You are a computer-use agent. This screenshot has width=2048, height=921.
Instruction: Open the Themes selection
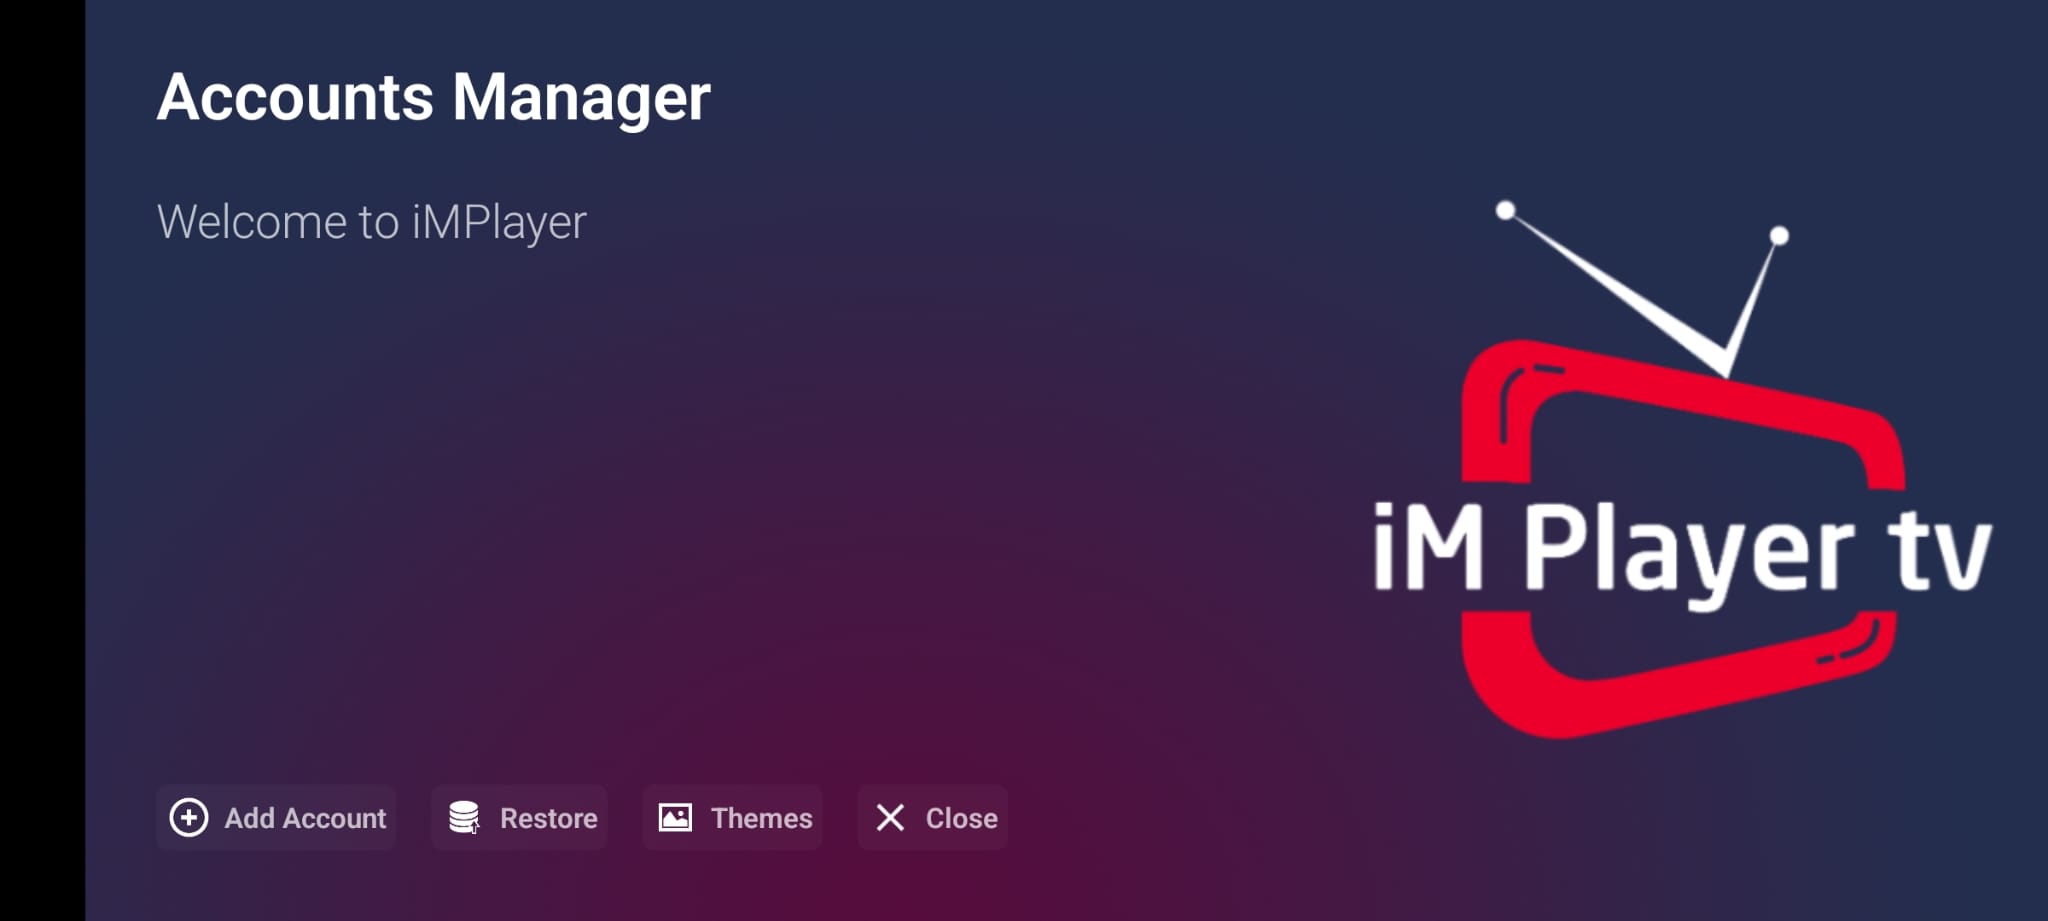(x=761, y=818)
